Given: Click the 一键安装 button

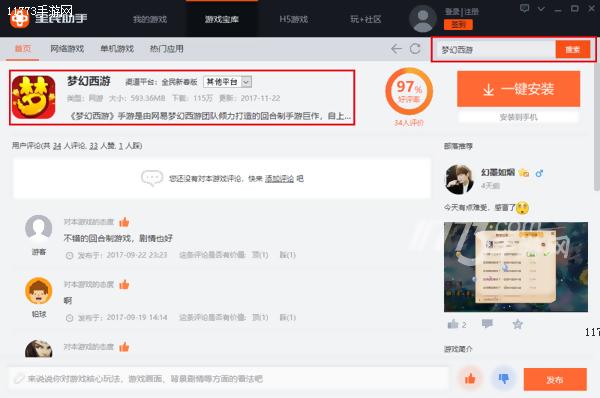Looking at the screenshot, I should pos(518,89).
